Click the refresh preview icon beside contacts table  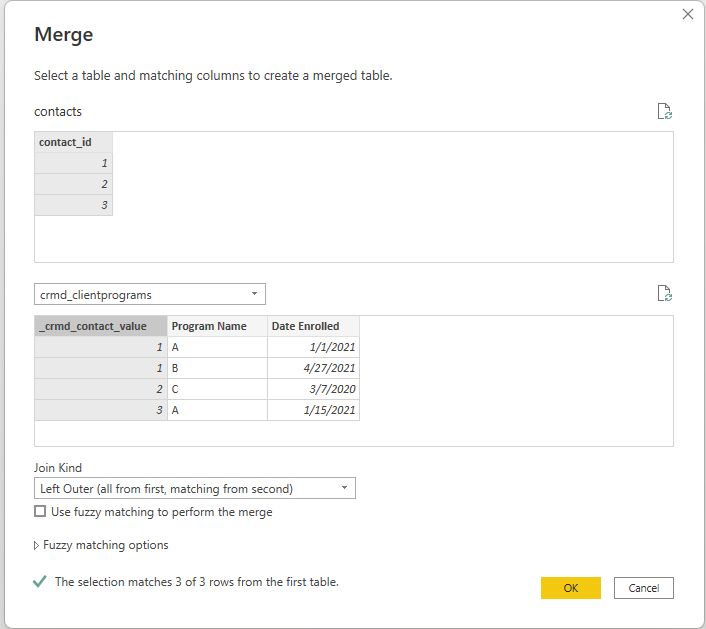click(x=665, y=111)
